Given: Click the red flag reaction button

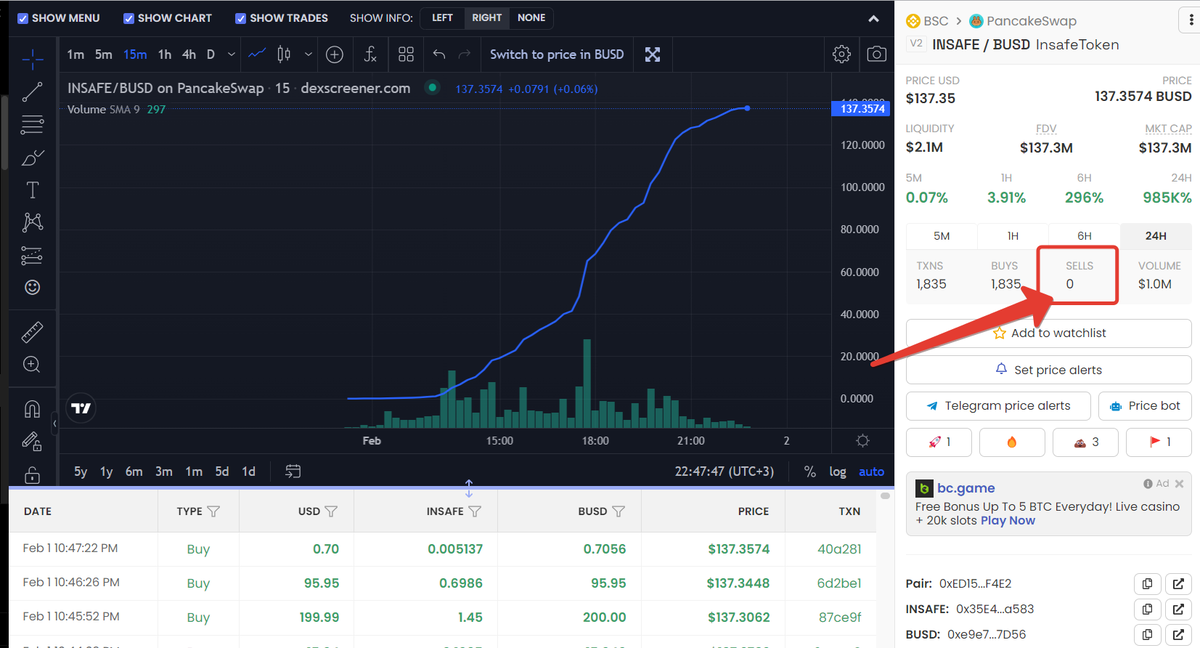Looking at the screenshot, I should pos(1159,442).
